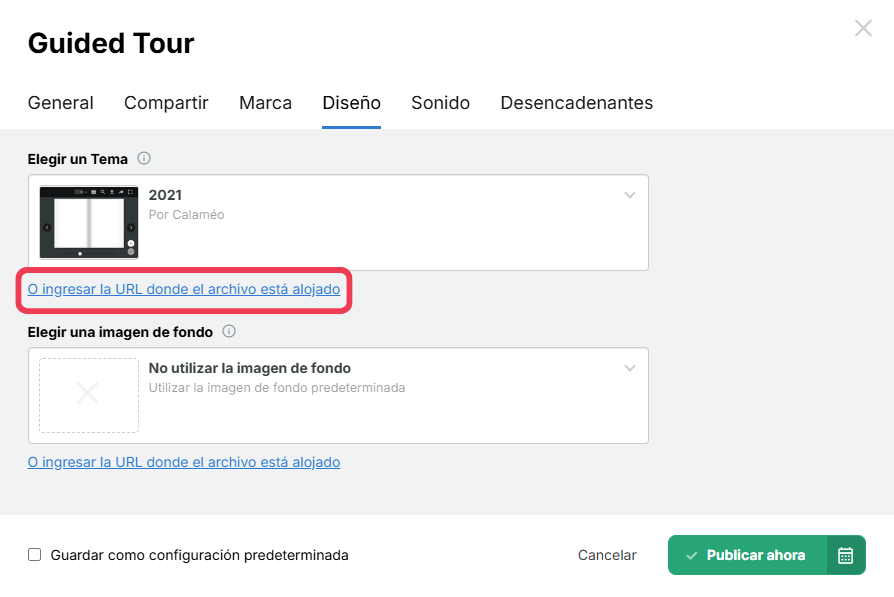Show info for Elegir un Tema
894x597 pixels.
pos(144,159)
